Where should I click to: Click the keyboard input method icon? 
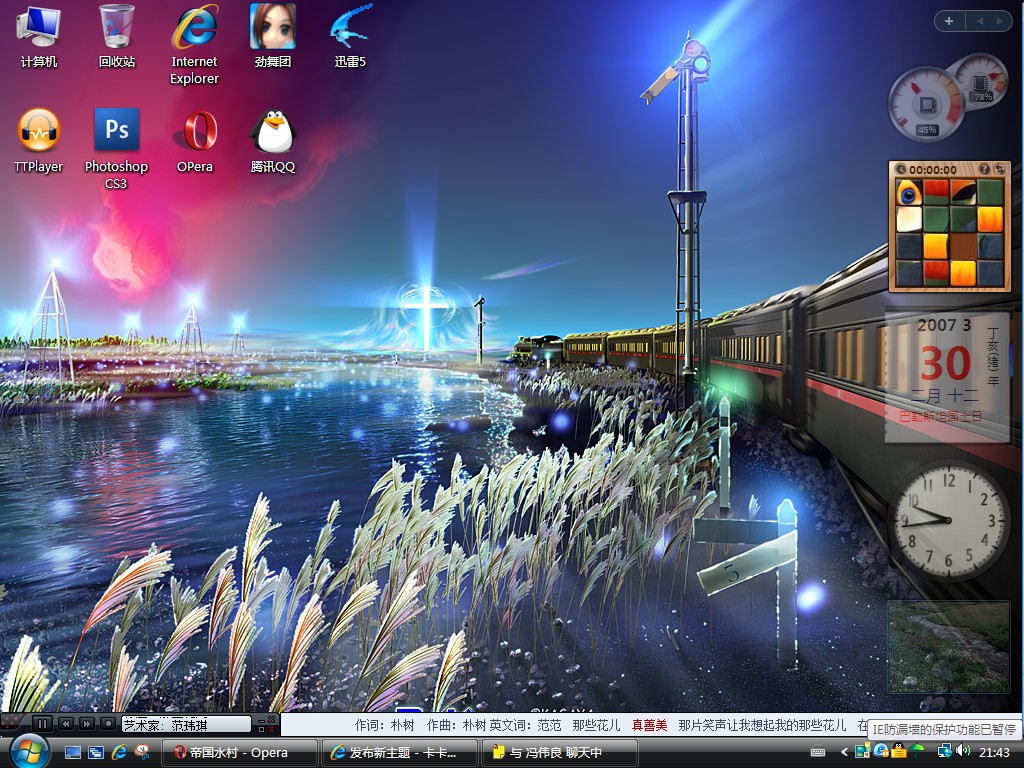coord(818,752)
